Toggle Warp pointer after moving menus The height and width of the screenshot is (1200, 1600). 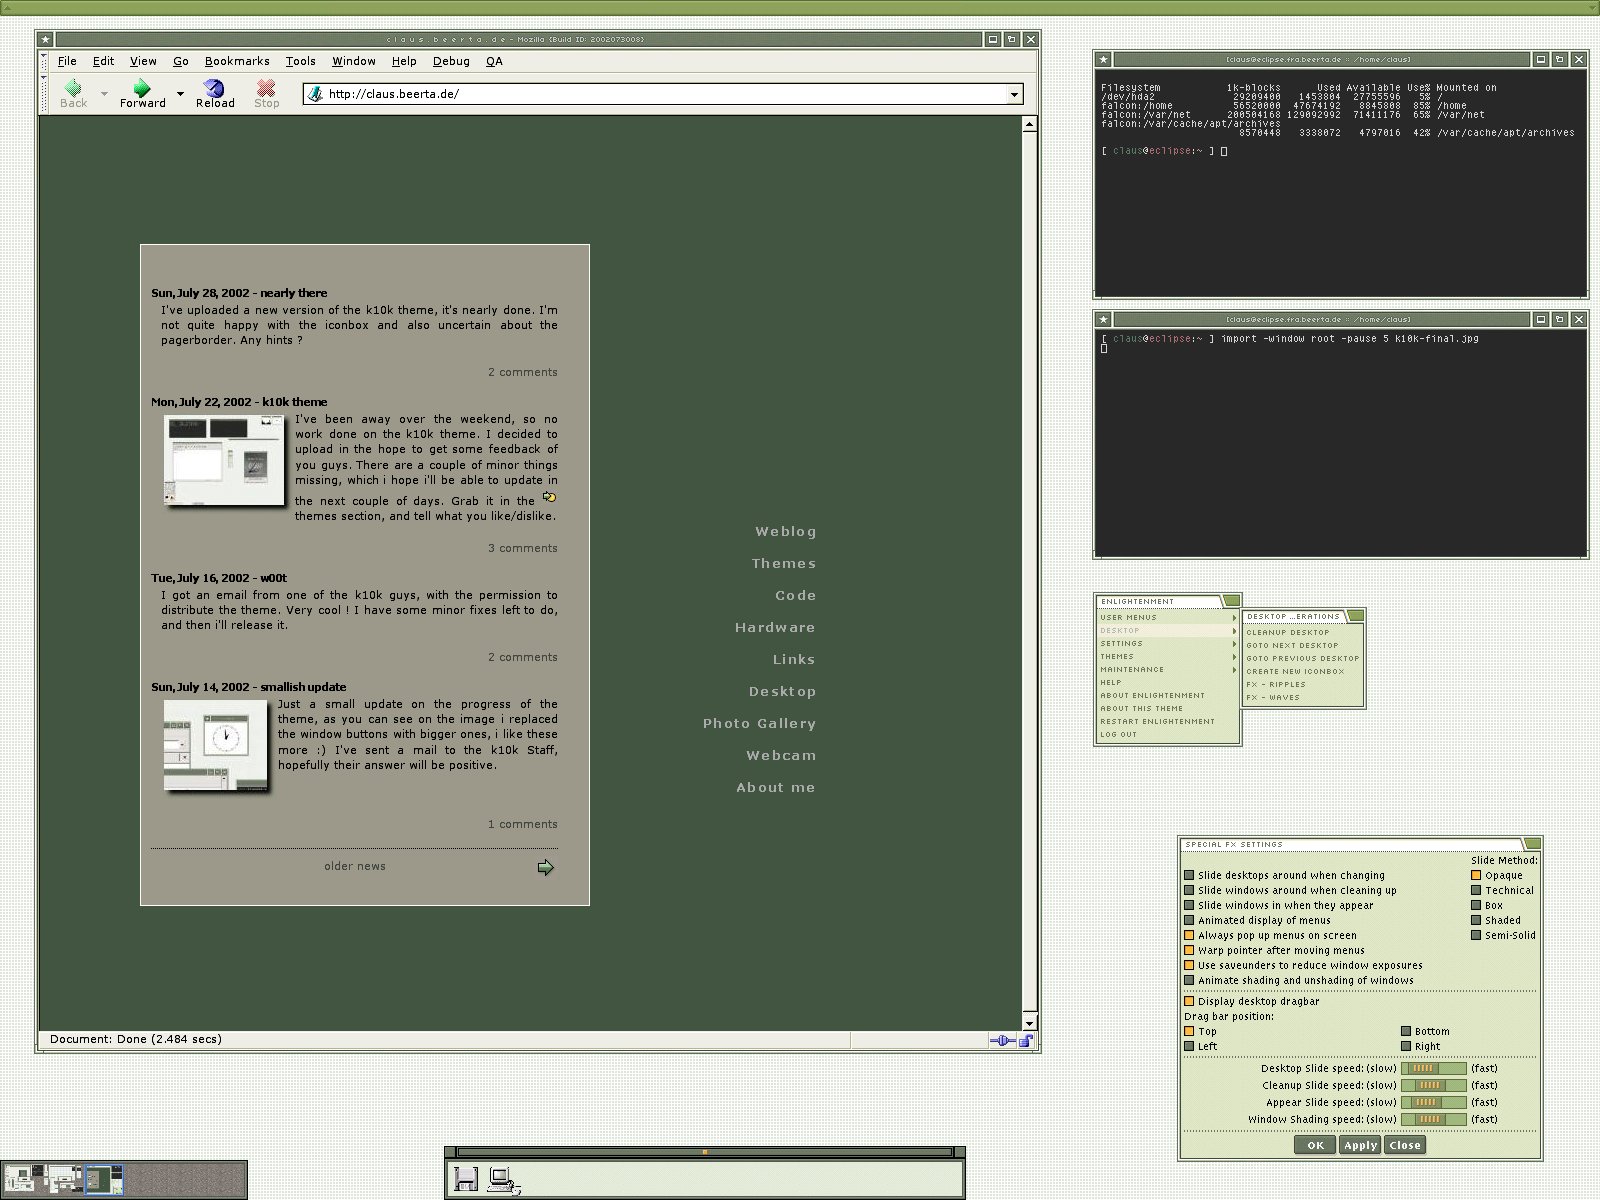point(1189,951)
